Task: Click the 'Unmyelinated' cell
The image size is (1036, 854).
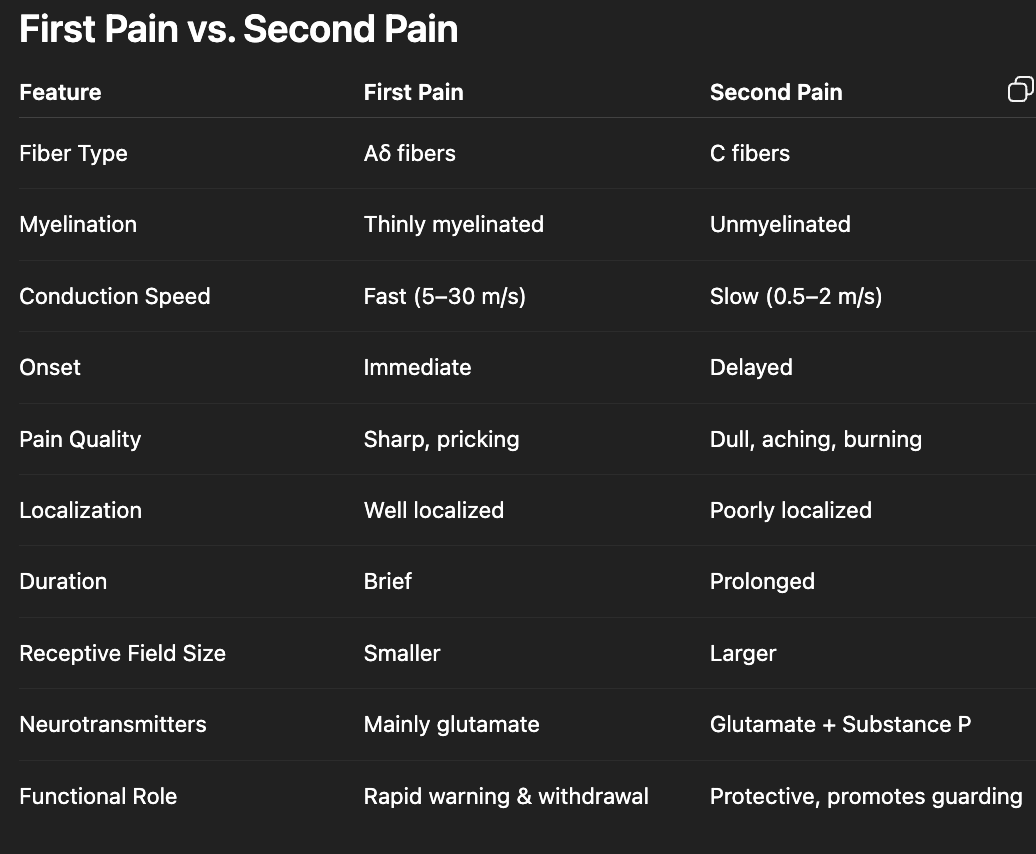Action: (x=779, y=224)
